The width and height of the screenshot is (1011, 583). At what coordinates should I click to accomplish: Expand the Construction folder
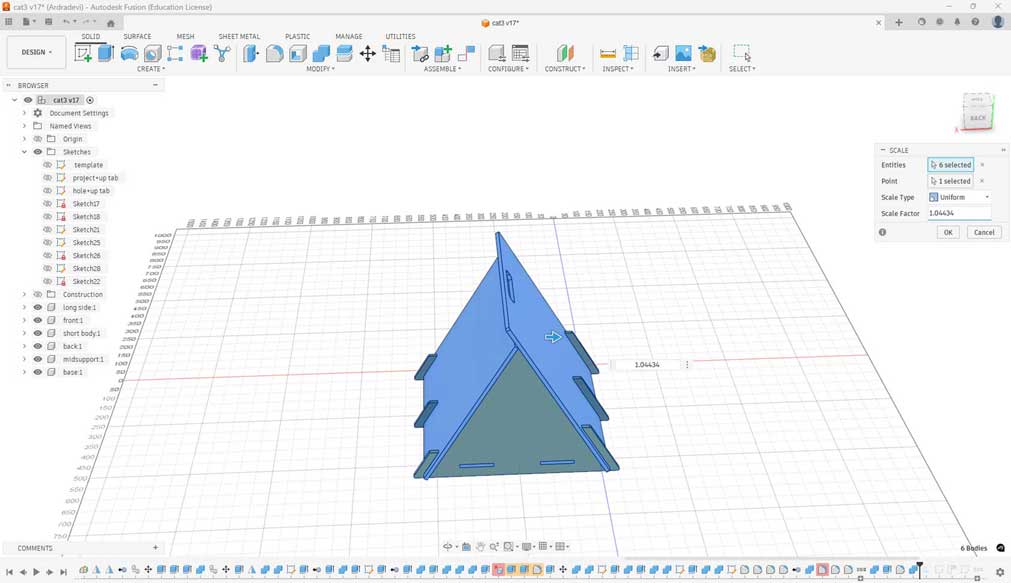tap(25, 294)
